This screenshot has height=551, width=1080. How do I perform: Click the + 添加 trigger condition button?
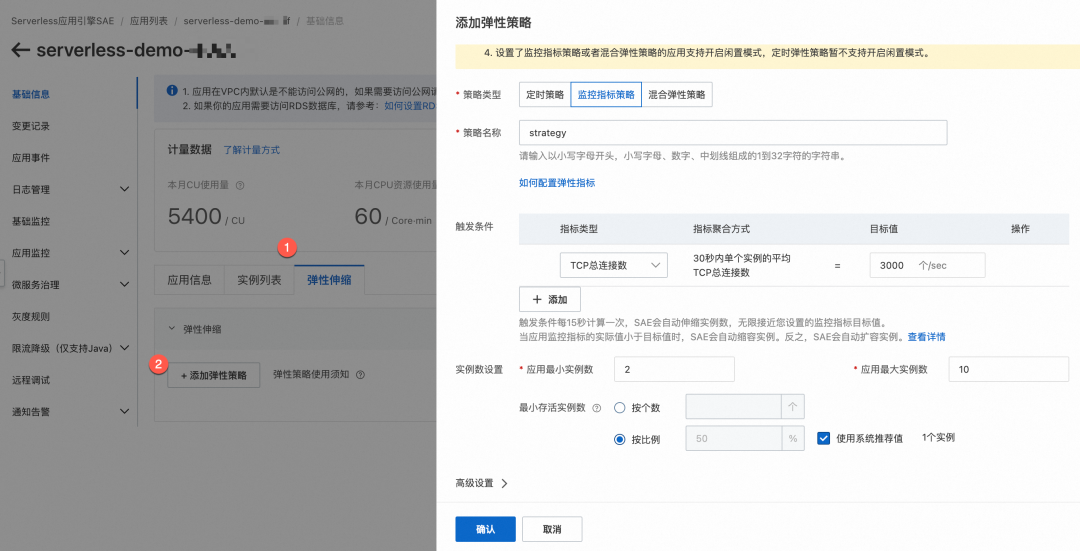[x=550, y=300]
